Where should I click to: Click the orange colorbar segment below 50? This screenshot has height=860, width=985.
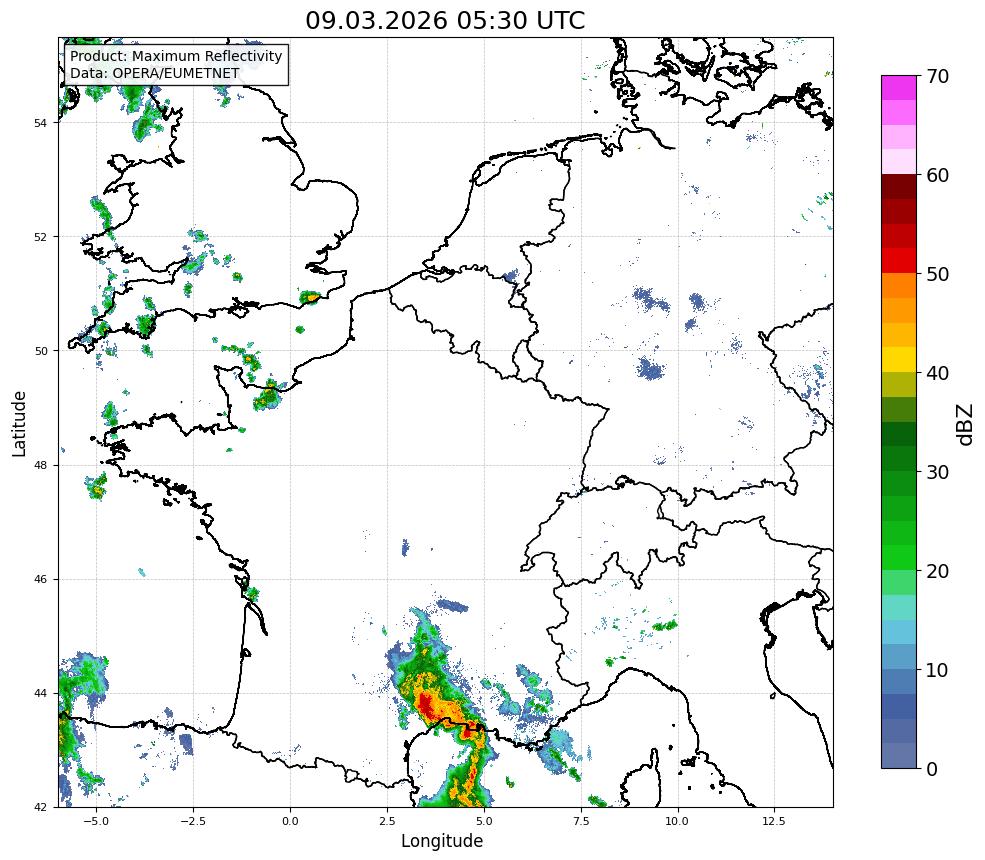point(899,286)
